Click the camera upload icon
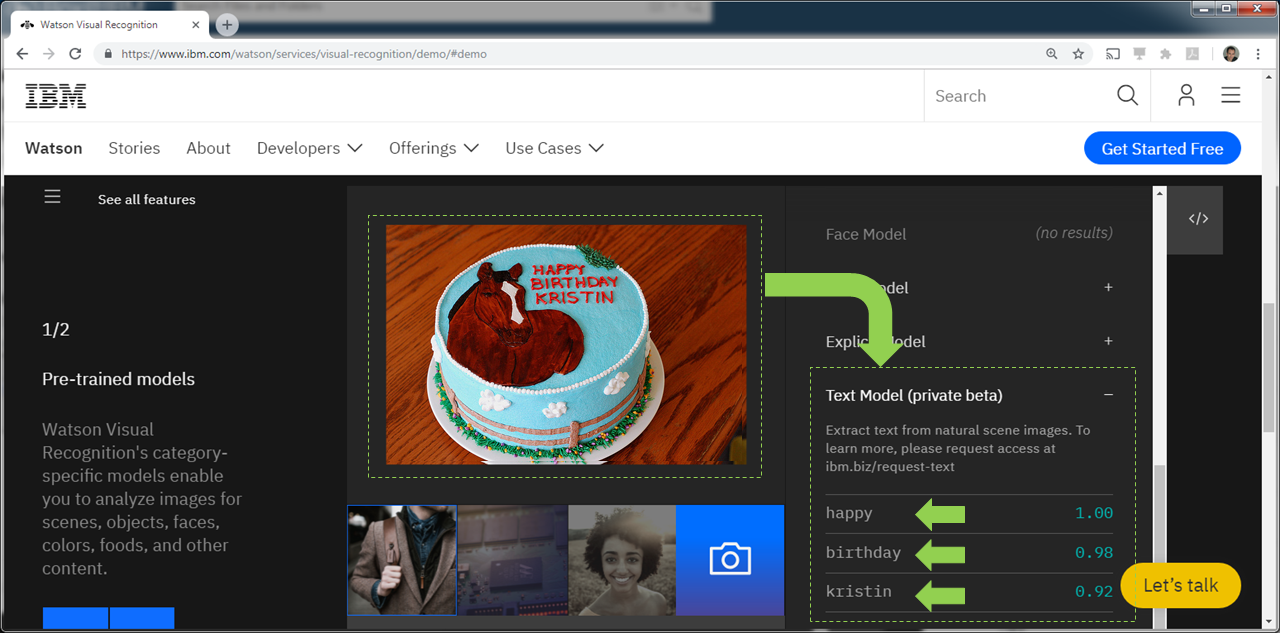This screenshot has height=633, width=1280. coord(729,559)
